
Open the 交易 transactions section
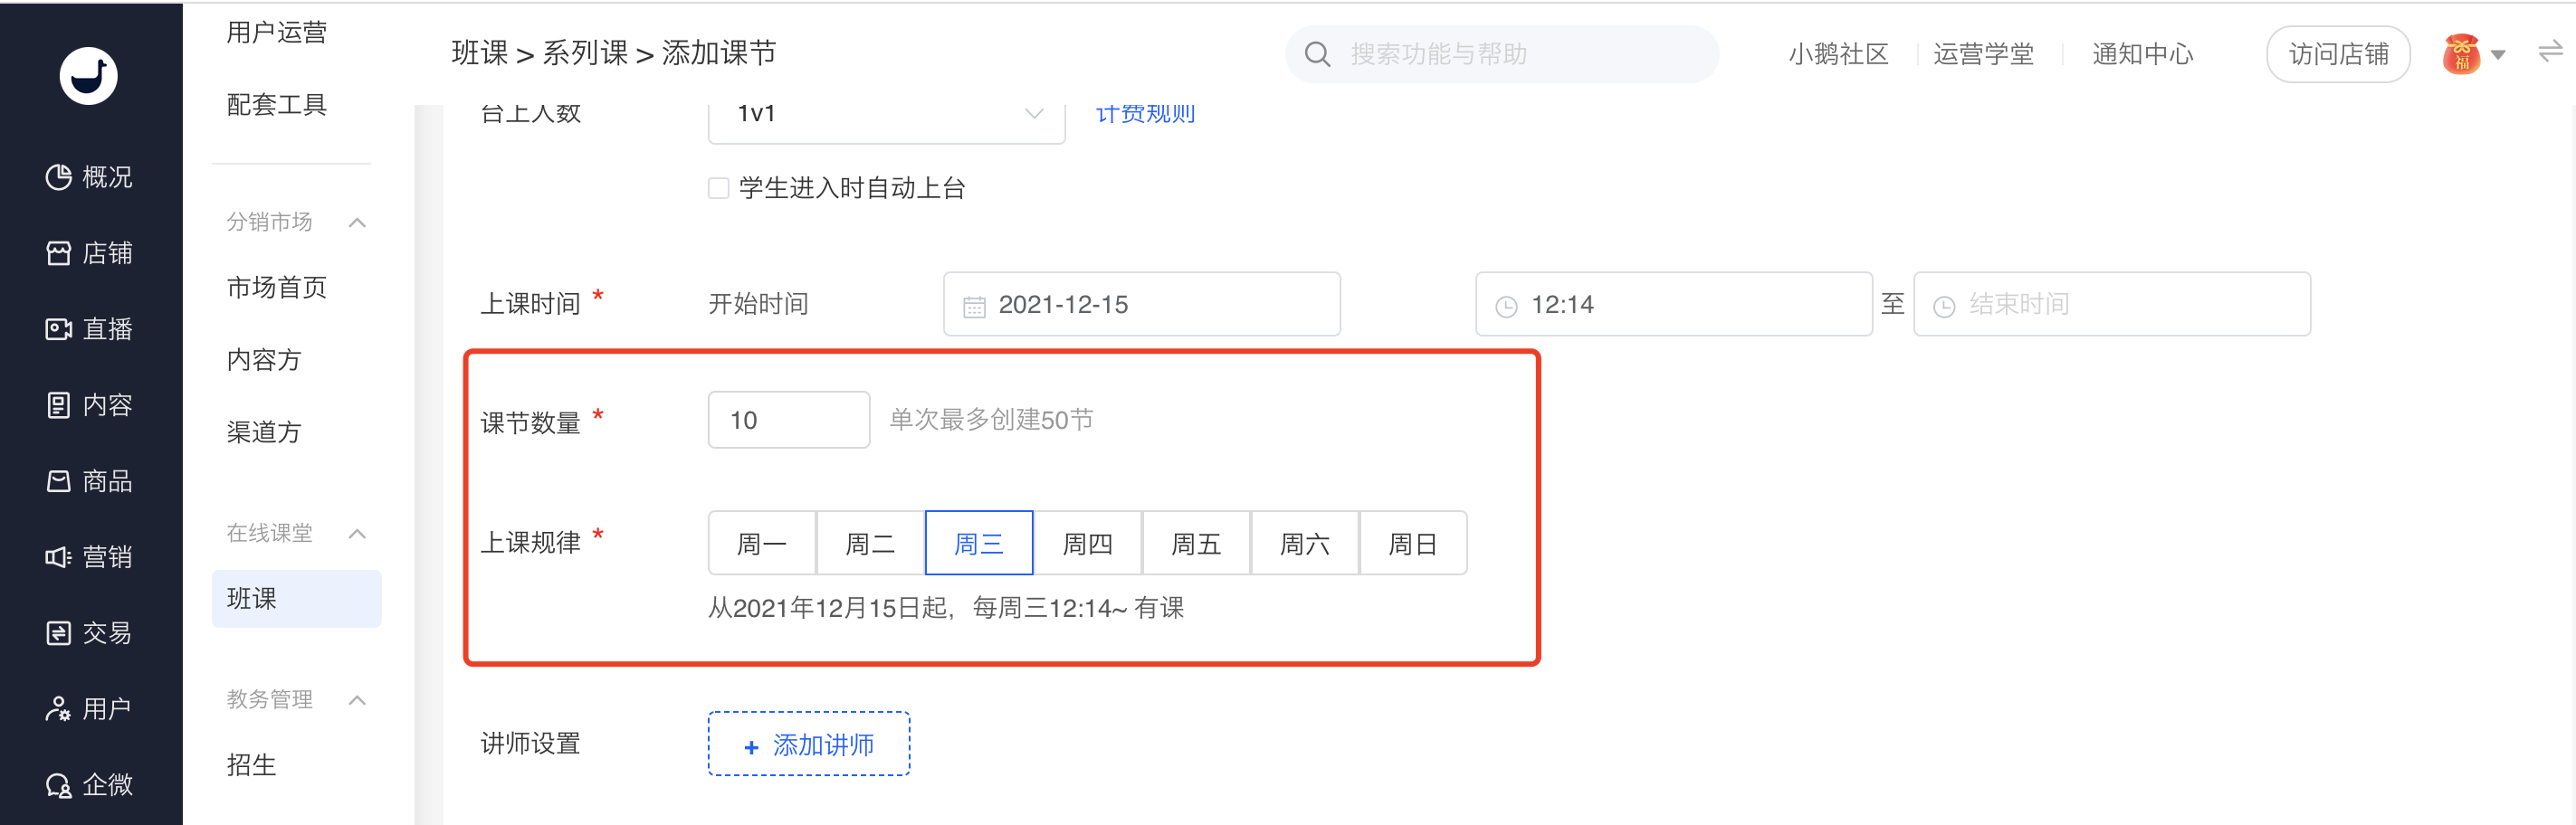tap(89, 633)
